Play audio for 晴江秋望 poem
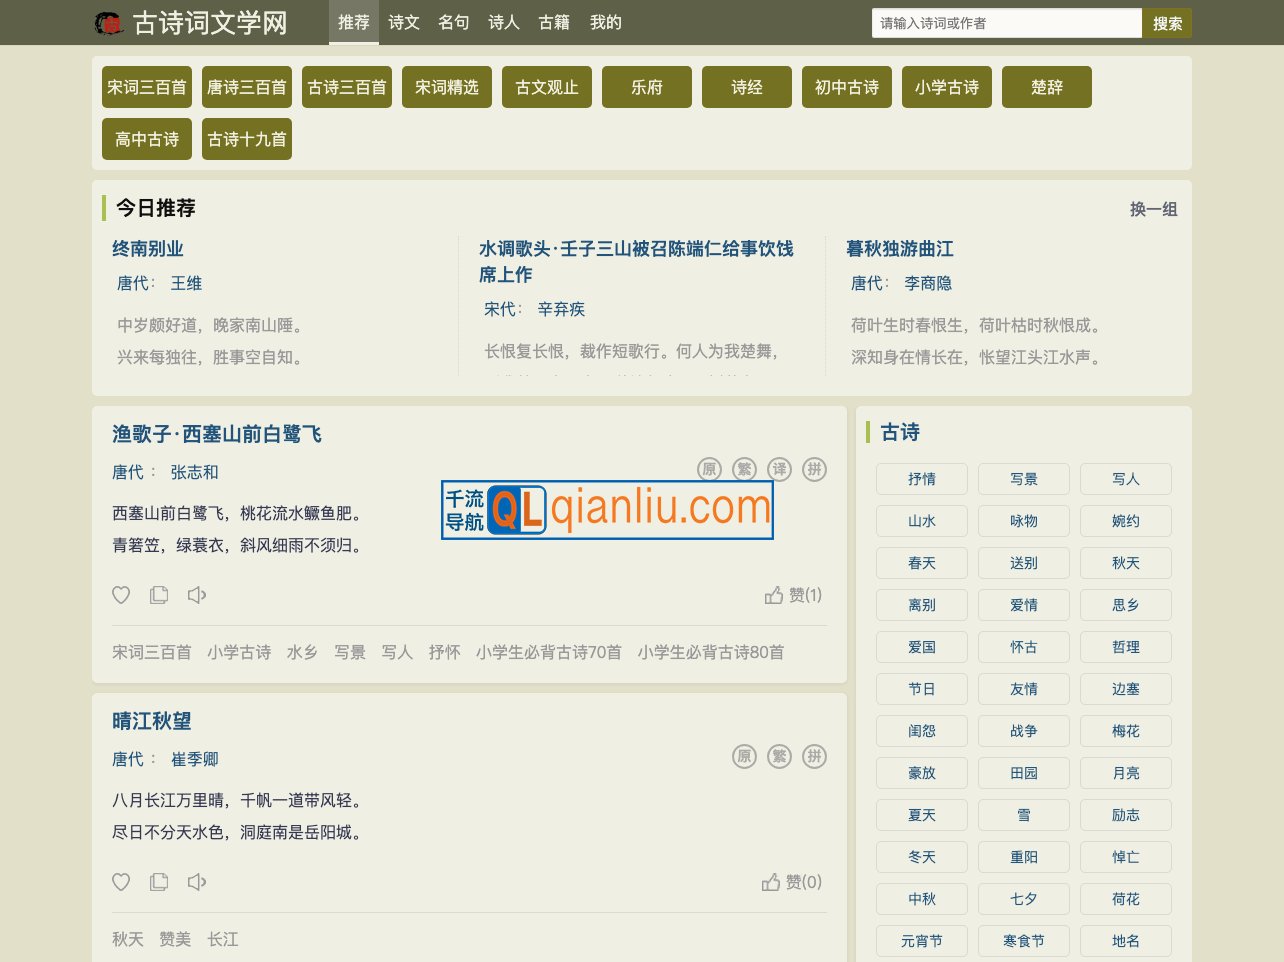The height and width of the screenshot is (962, 1284). coord(196,882)
